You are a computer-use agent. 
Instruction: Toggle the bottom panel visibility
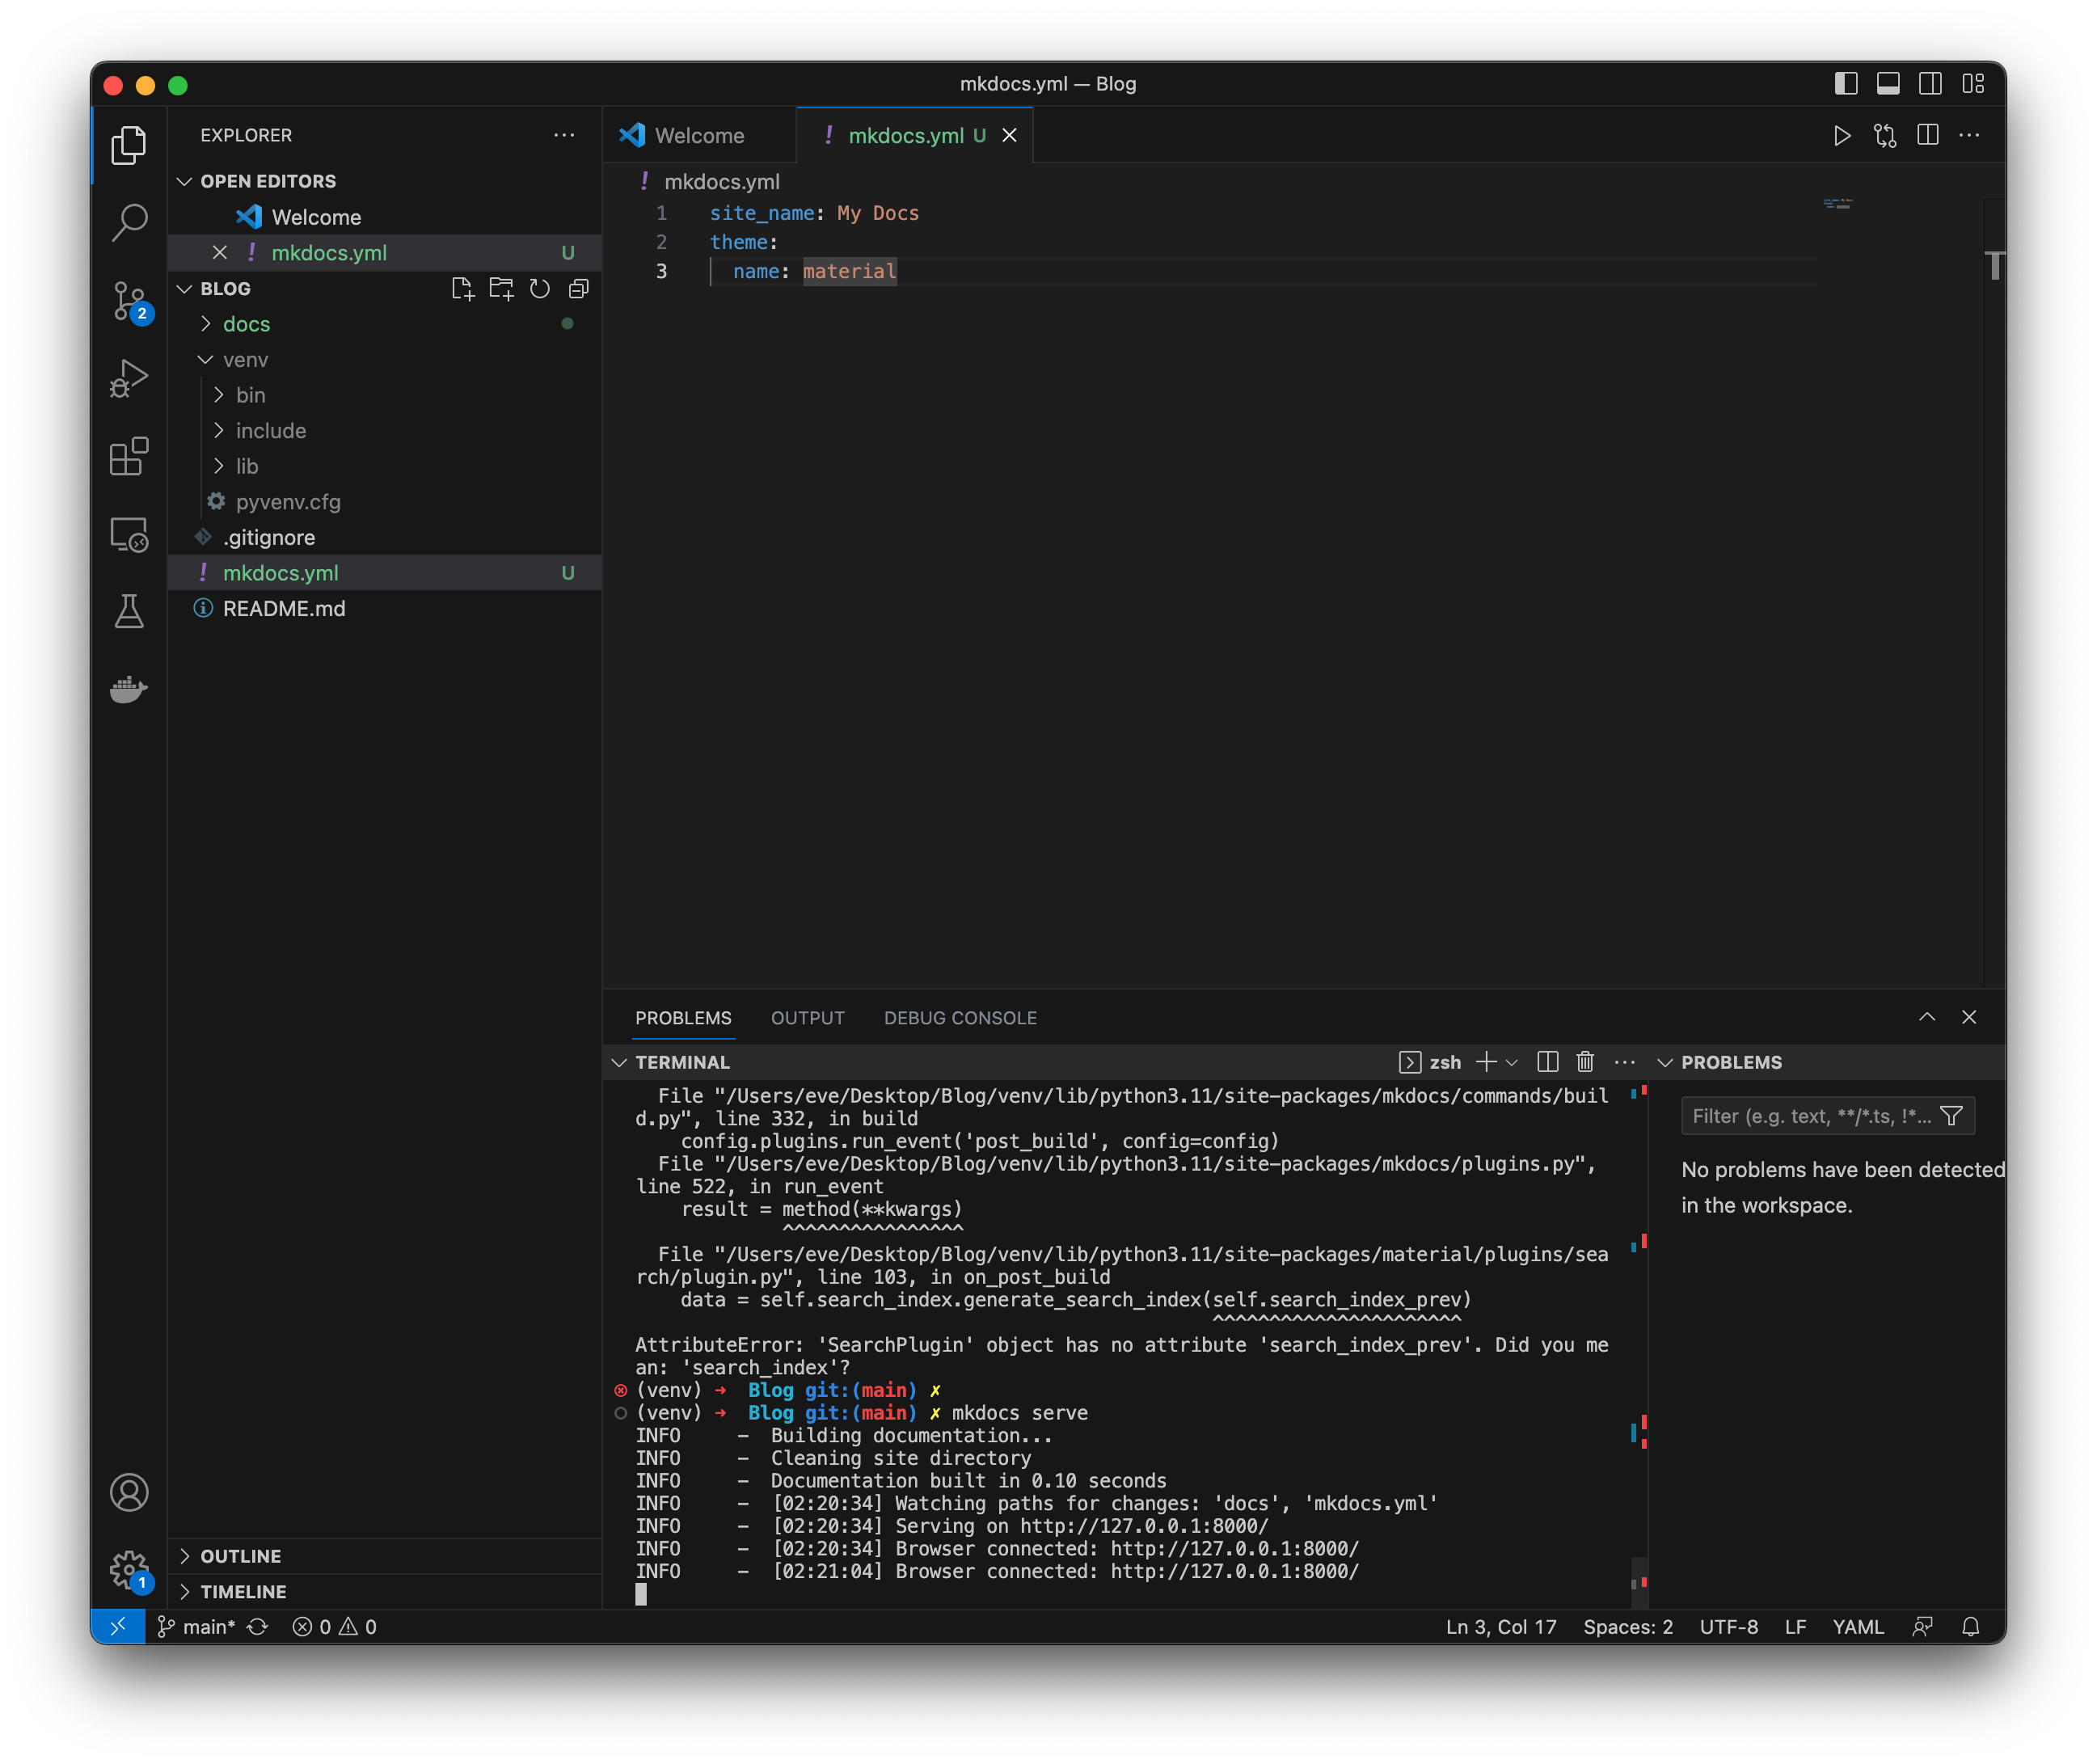click(x=1888, y=84)
